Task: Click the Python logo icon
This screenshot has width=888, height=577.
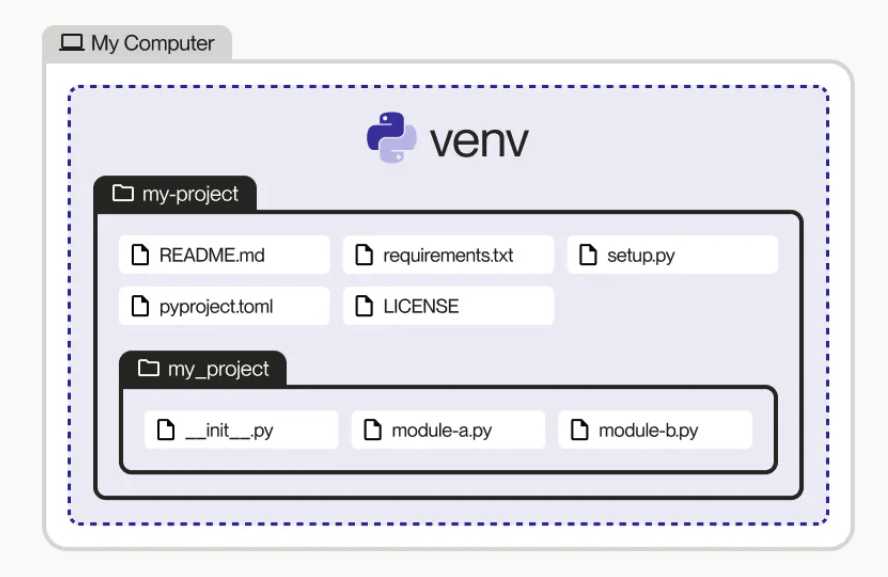Action: click(x=391, y=138)
